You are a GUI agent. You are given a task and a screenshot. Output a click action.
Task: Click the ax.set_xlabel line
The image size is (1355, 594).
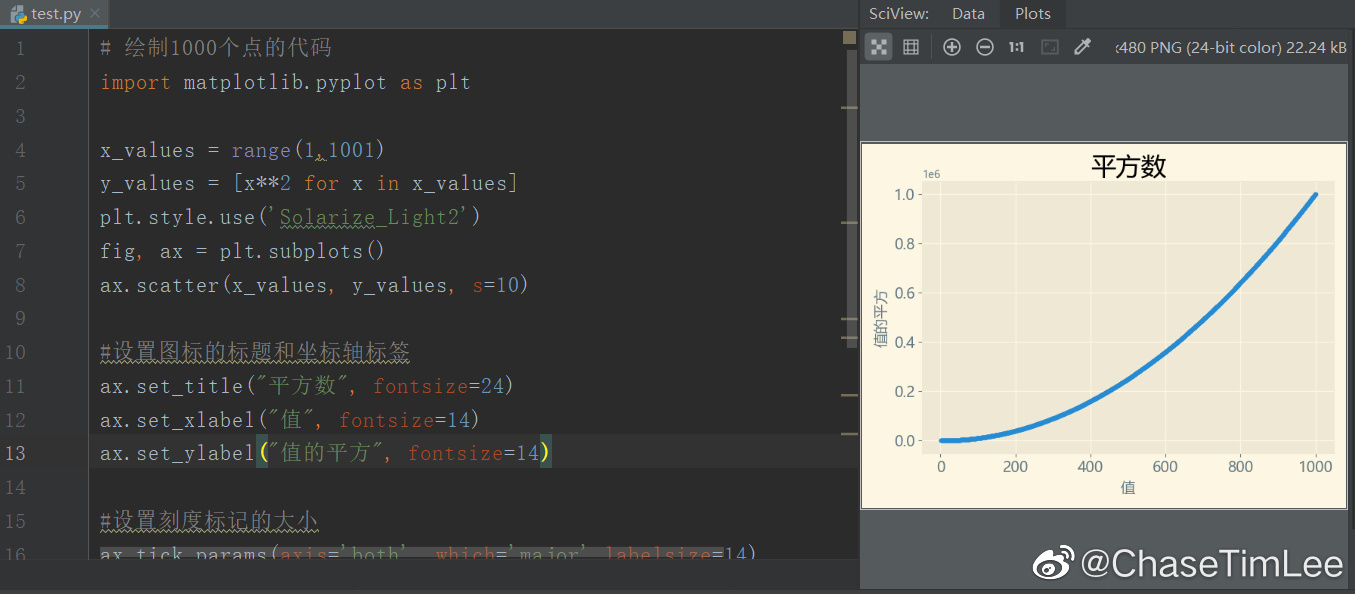290,420
